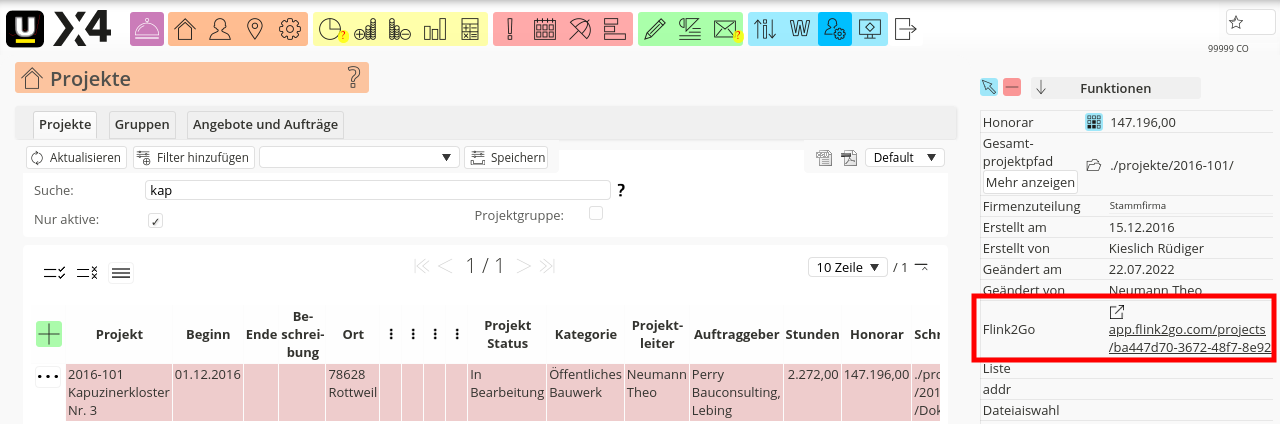
Task: Switch to Angebote und Aufträge tab
Action: pyautogui.click(x=265, y=125)
